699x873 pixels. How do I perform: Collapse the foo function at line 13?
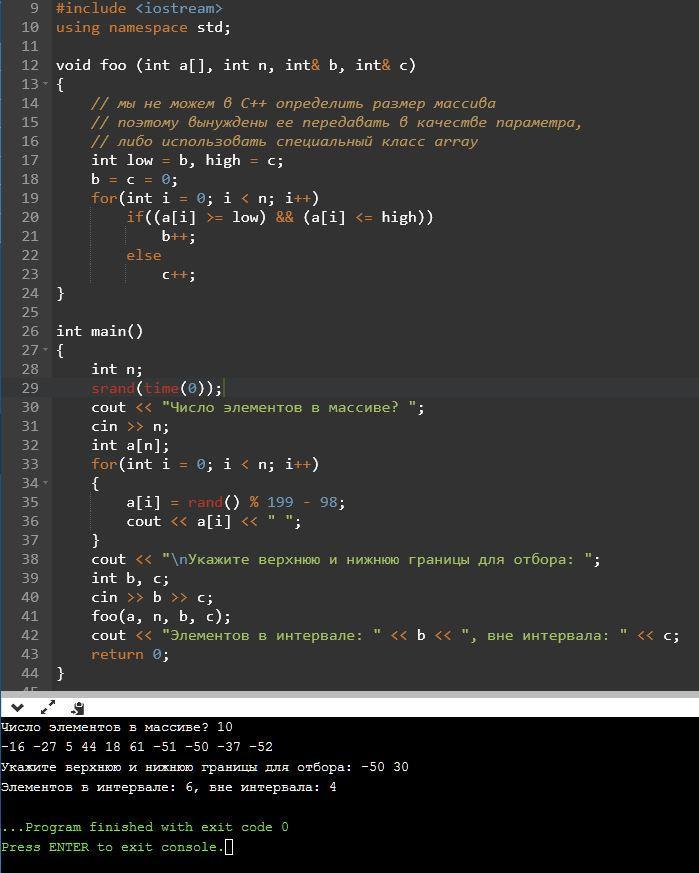tap(46, 84)
